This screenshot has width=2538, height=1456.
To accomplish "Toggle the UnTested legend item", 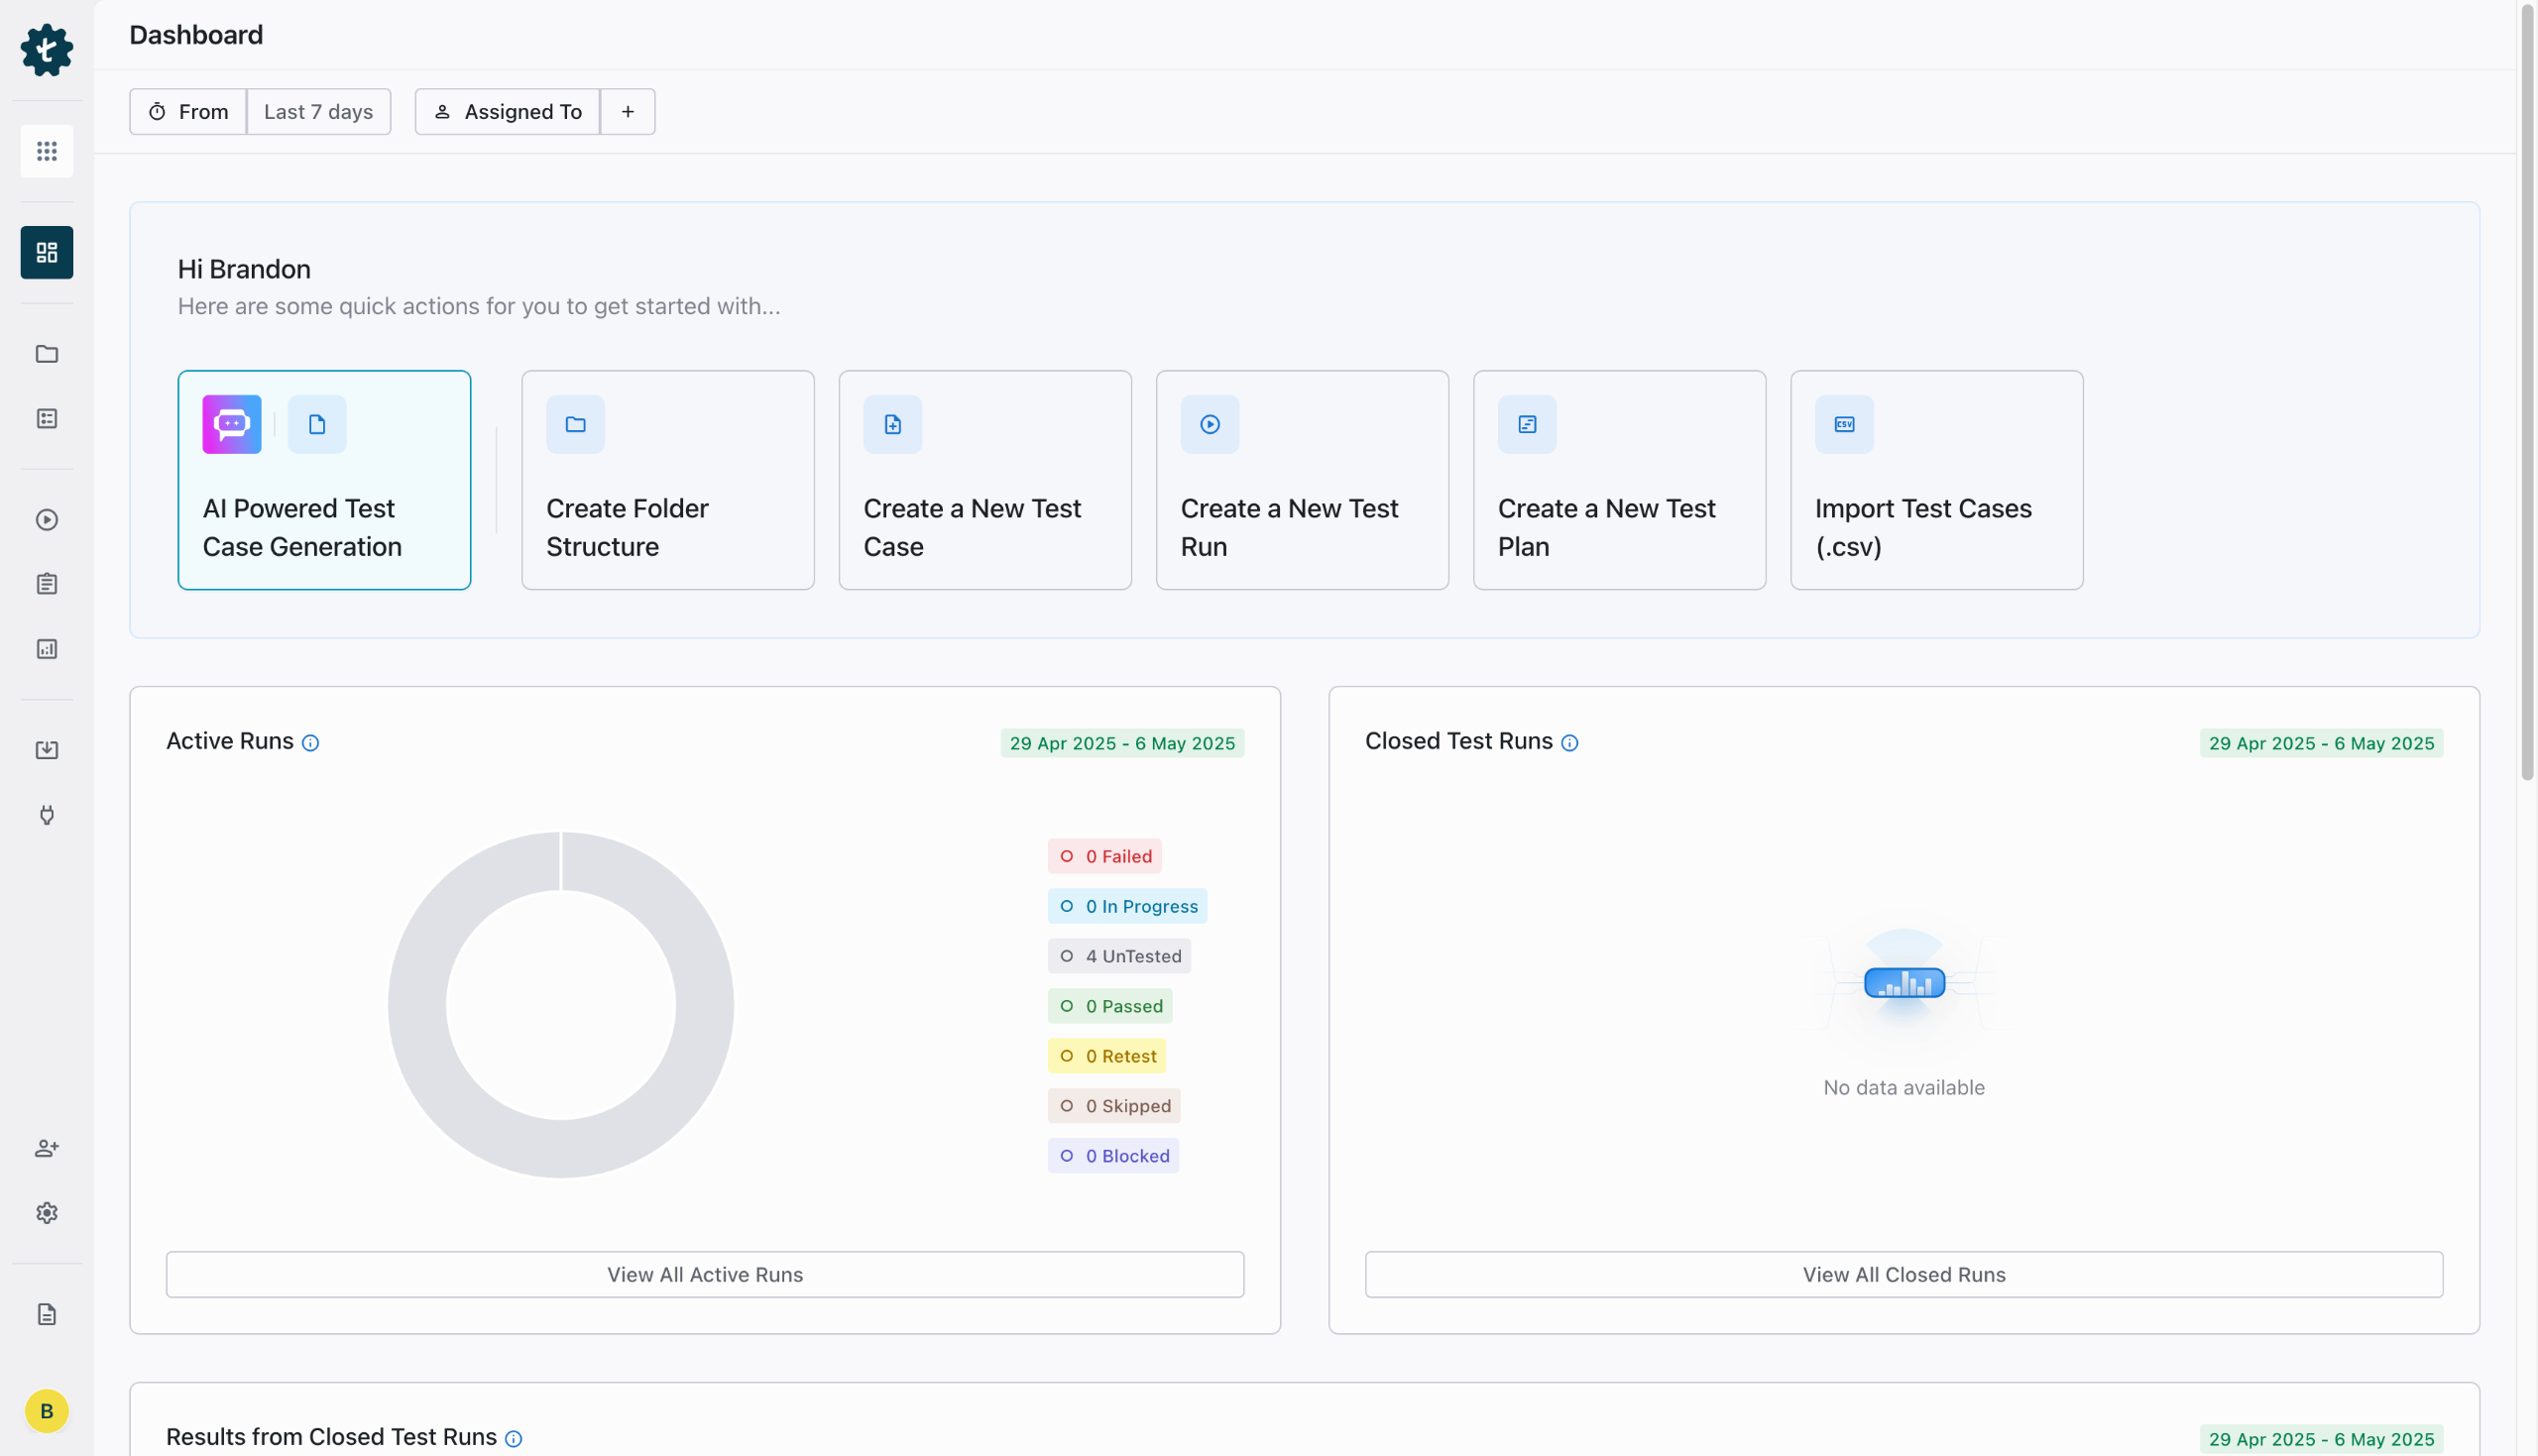I will pyautogui.click(x=1118, y=957).
